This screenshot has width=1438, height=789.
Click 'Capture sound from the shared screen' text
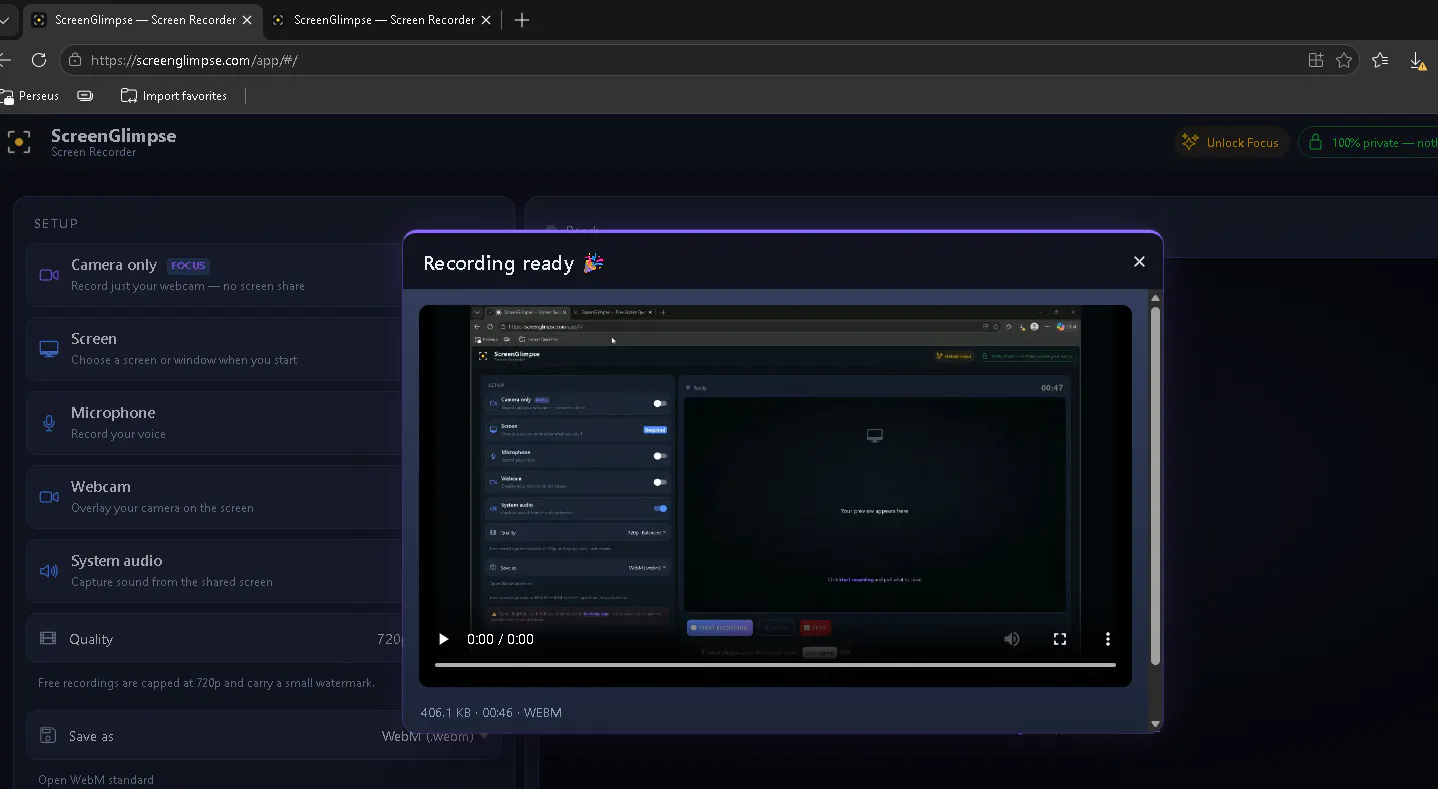[171, 582]
